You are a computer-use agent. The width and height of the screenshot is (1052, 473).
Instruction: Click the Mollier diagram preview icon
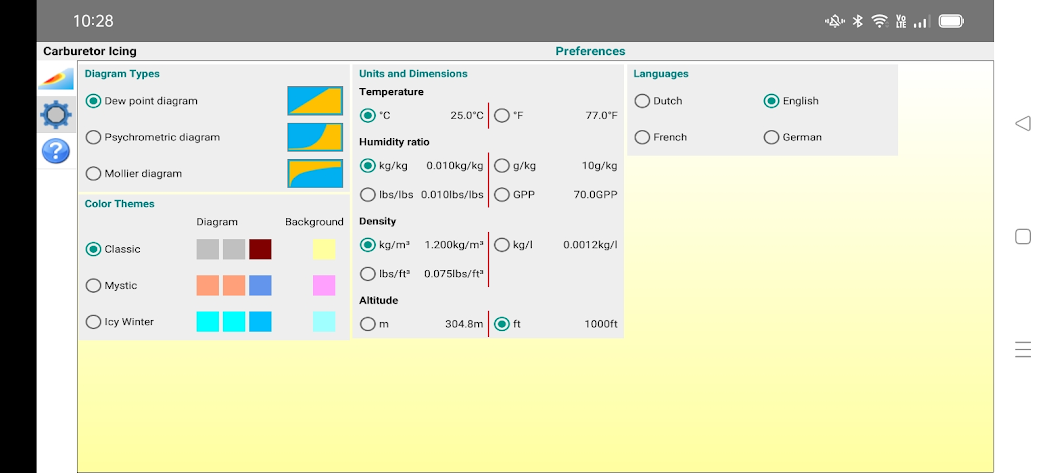[x=315, y=173]
